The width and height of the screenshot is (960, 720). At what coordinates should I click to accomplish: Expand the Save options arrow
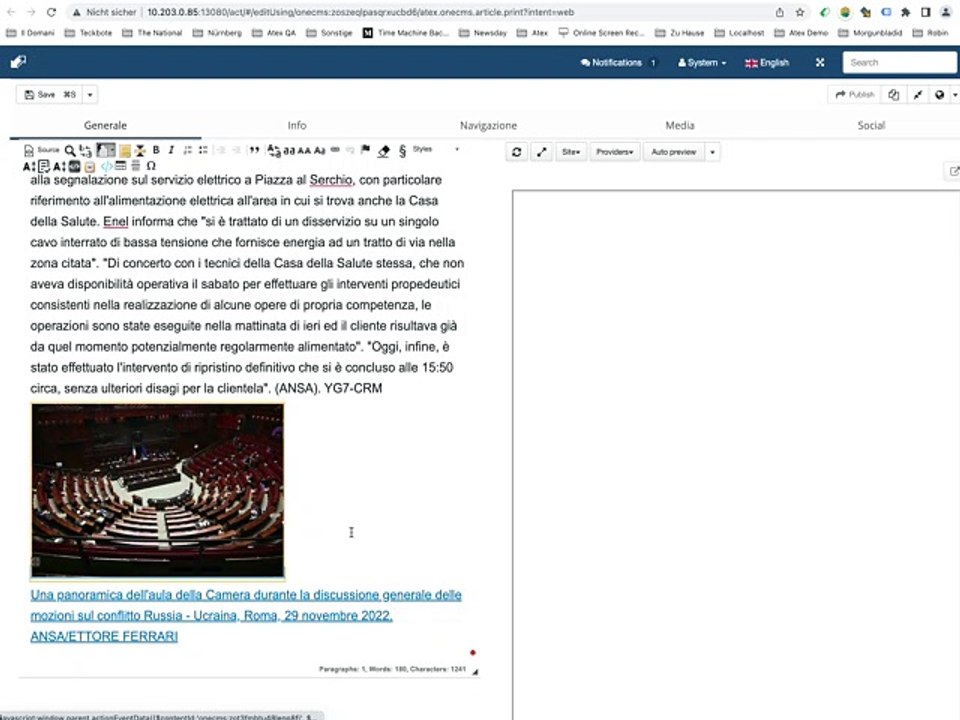click(x=90, y=95)
